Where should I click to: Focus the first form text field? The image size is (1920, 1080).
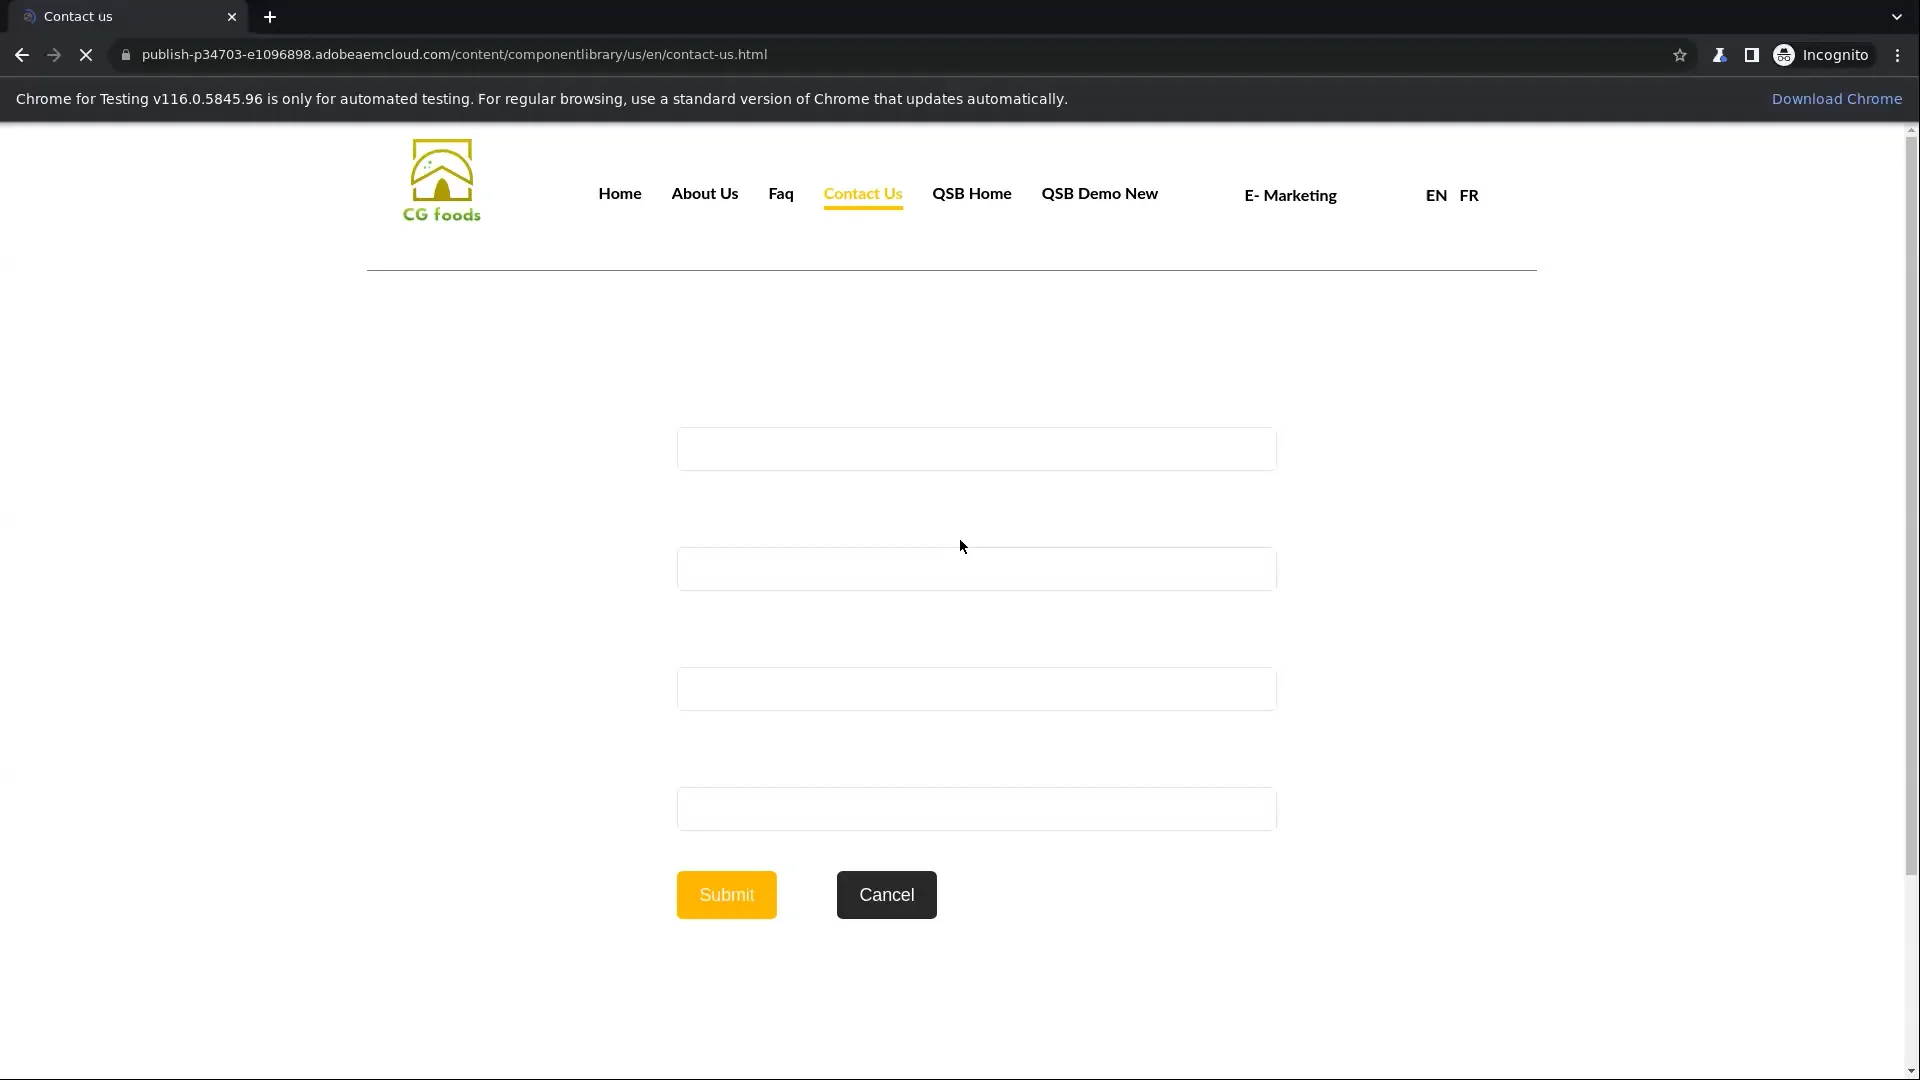pyautogui.click(x=977, y=449)
